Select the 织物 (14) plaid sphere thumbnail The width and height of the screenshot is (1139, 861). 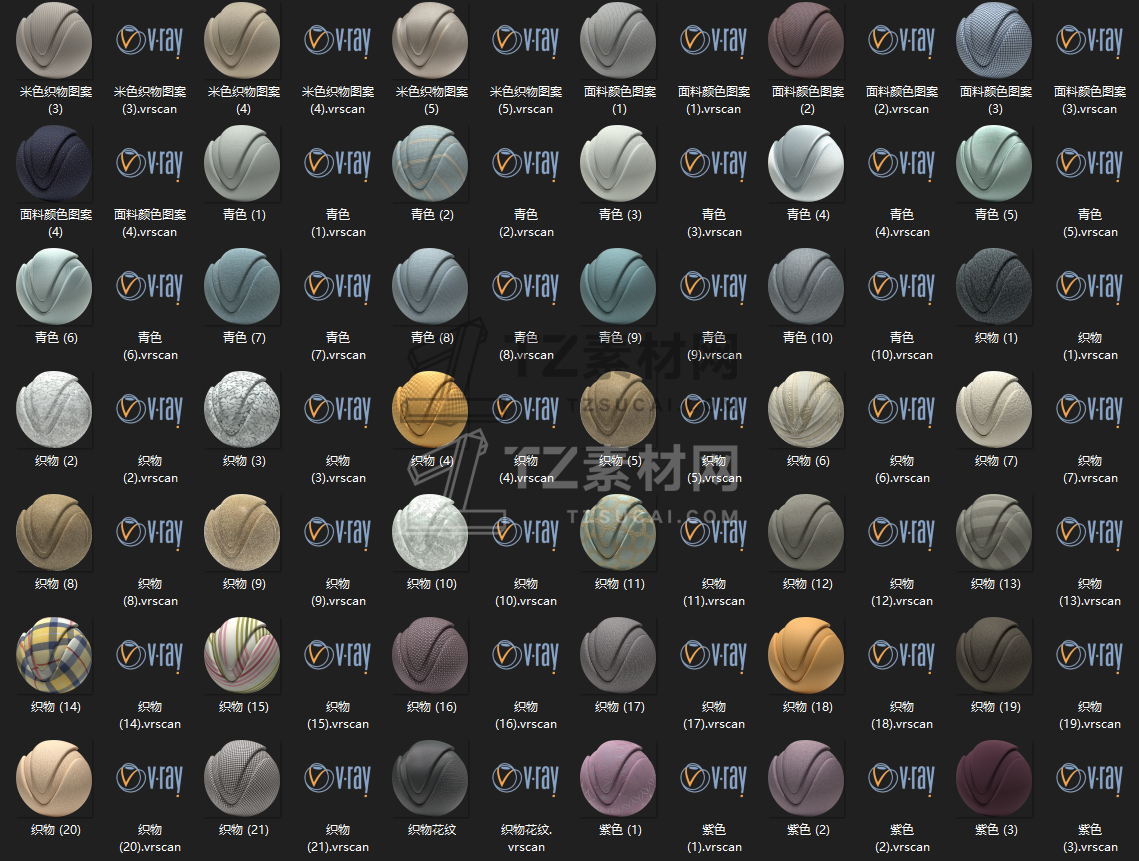point(54,655)
